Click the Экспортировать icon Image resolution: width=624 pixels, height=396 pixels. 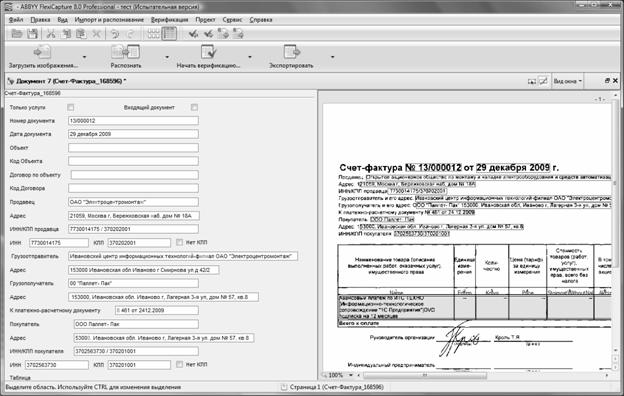[291, 52]
